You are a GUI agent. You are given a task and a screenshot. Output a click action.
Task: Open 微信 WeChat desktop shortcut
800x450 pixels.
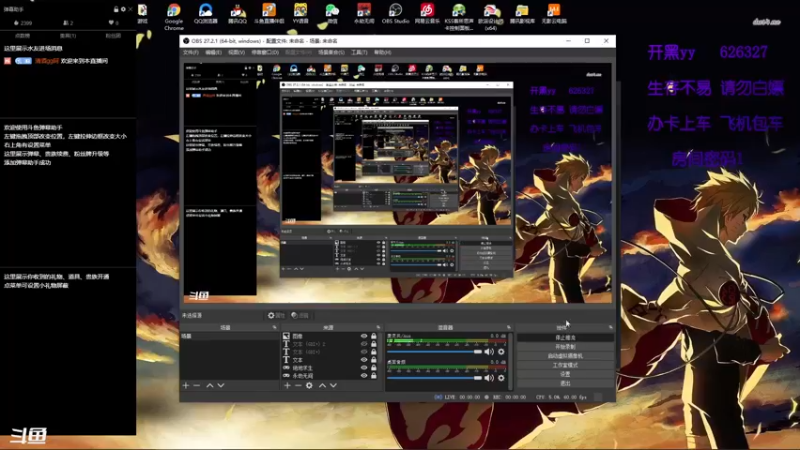(332, 14)
